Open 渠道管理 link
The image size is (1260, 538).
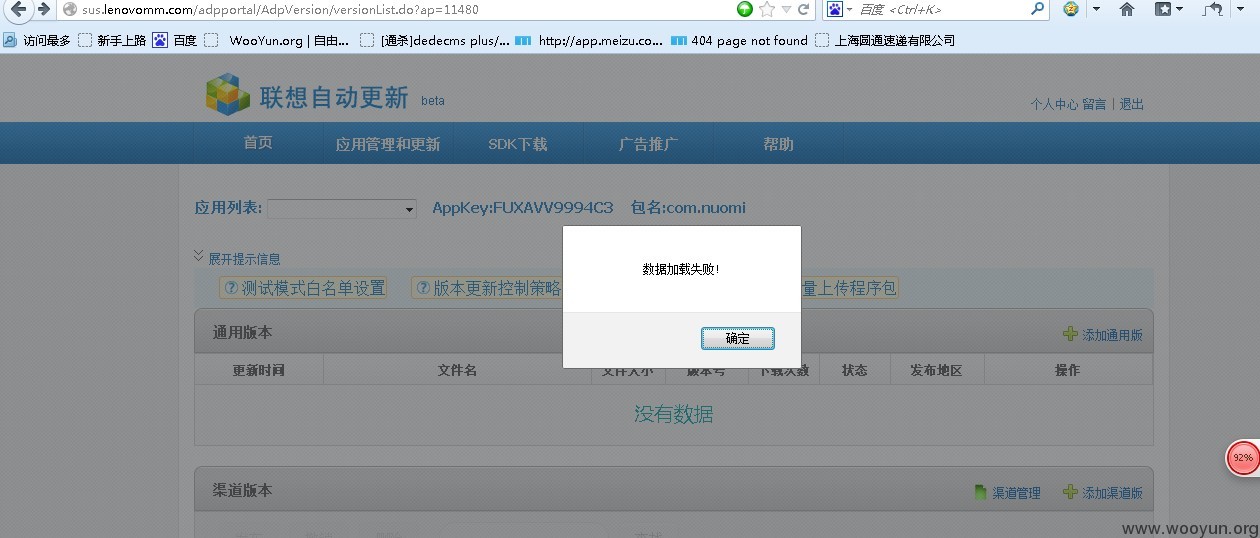click(1016, 493)
